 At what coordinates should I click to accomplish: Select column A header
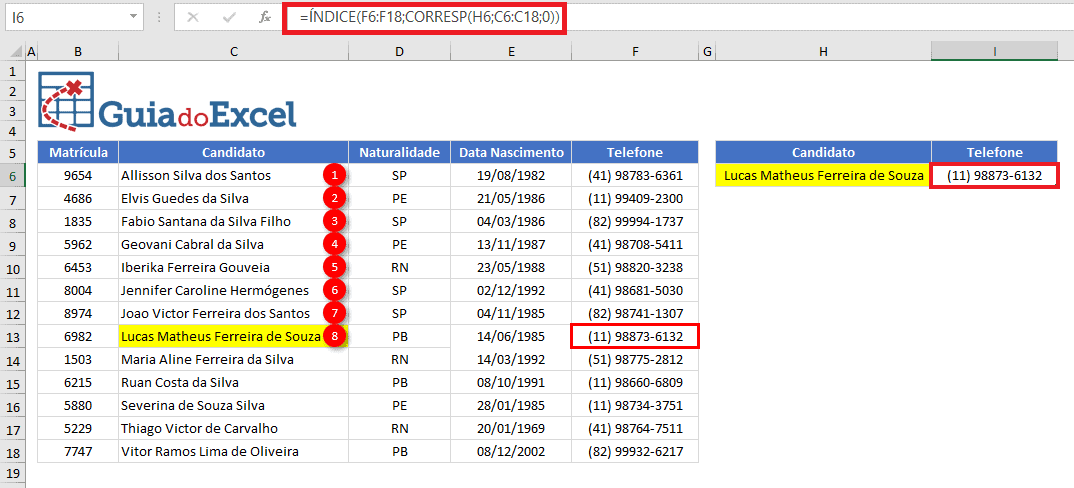30,51
